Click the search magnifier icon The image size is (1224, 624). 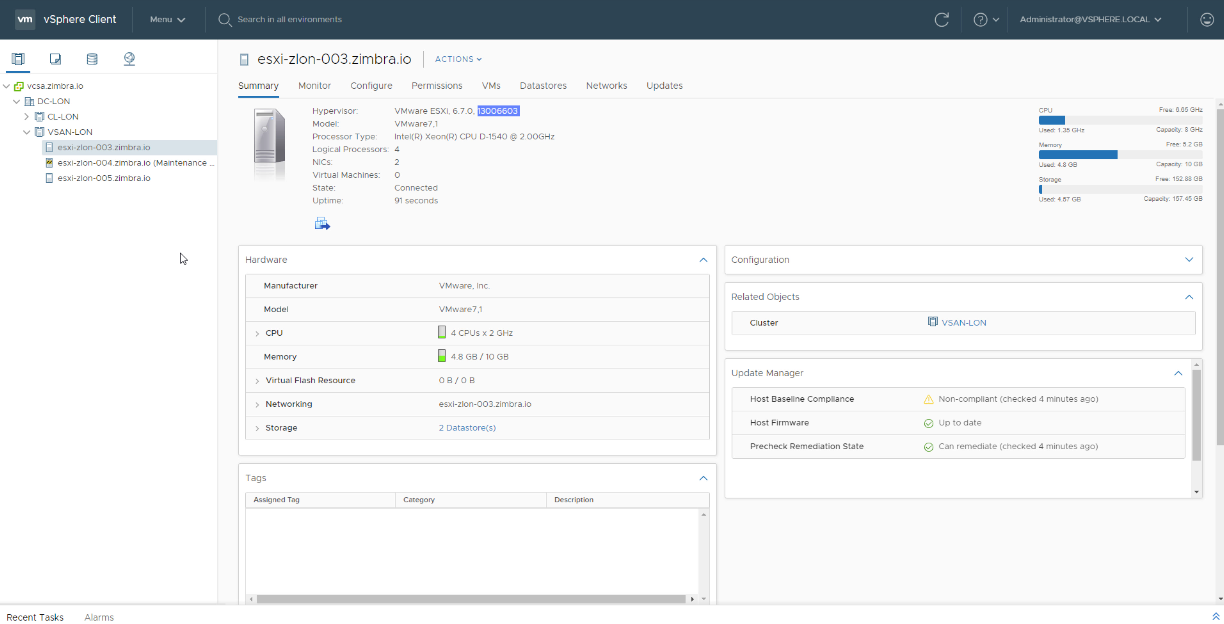coord(225,19)
